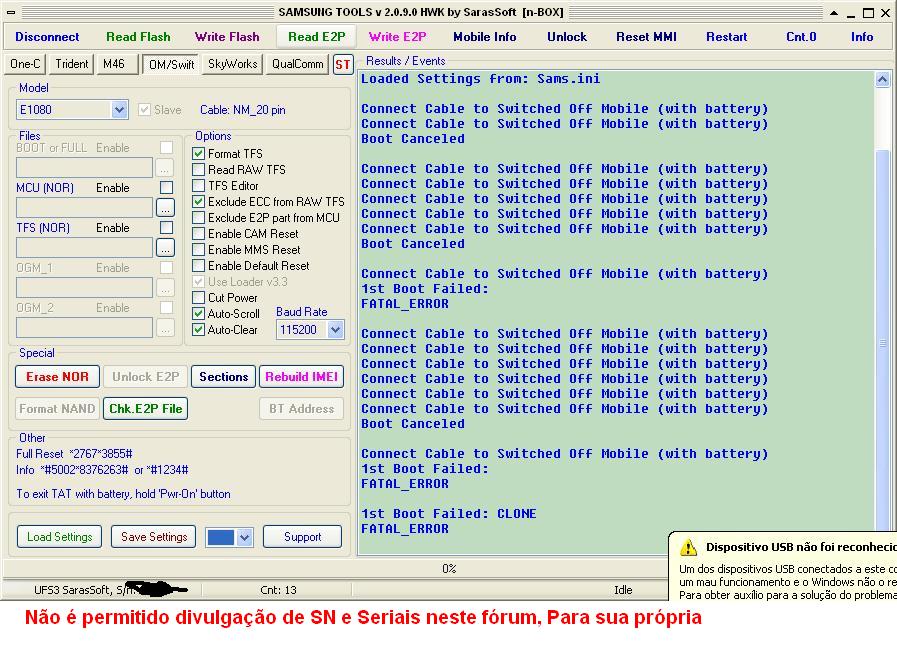Click the "Loaded Settings from: Sams.ini" log line
Image resolution: width=897 pixels, height=646 pixels.
[481, 79]
